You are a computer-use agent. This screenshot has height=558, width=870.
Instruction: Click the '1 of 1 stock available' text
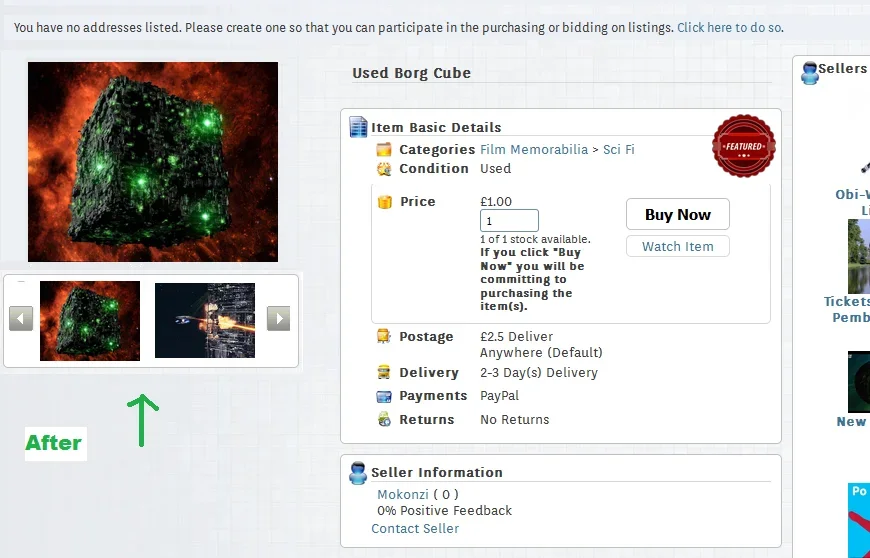535,239
